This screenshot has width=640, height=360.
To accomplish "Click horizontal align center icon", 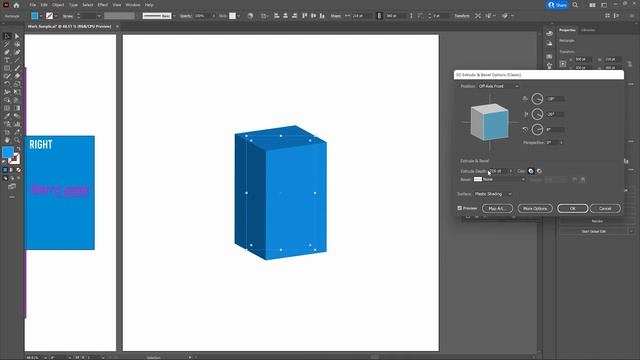I will (x=285, y=16).
